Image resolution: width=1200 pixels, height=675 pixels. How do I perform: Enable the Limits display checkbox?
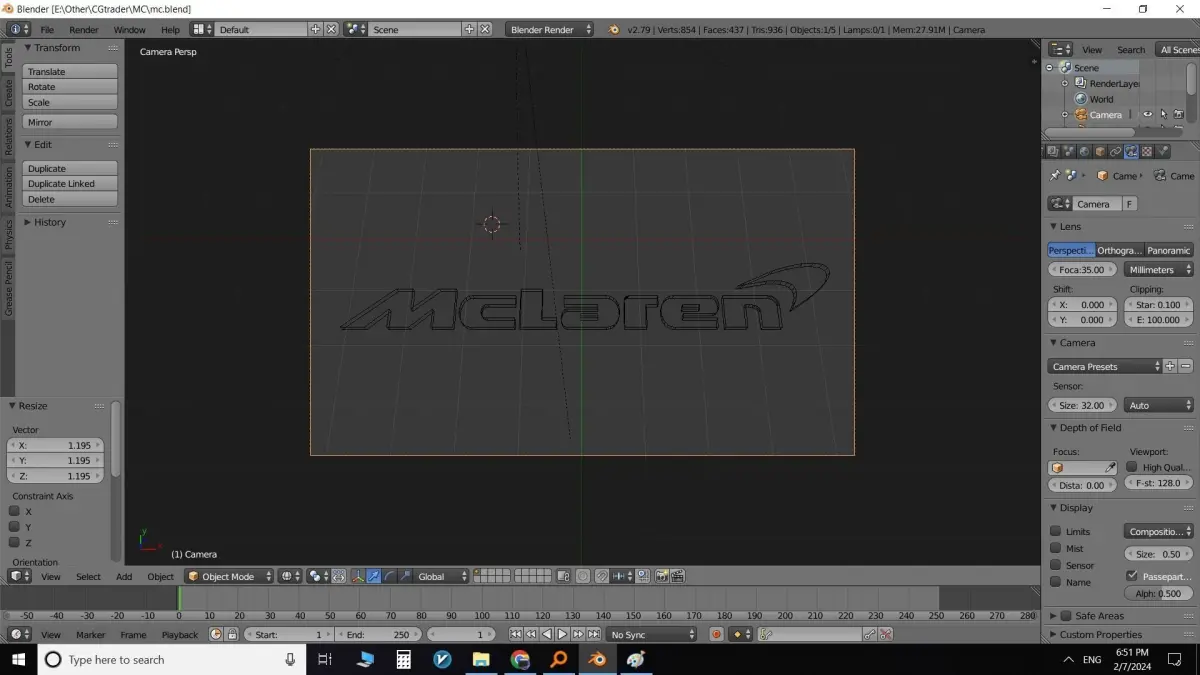(1055, 531)
